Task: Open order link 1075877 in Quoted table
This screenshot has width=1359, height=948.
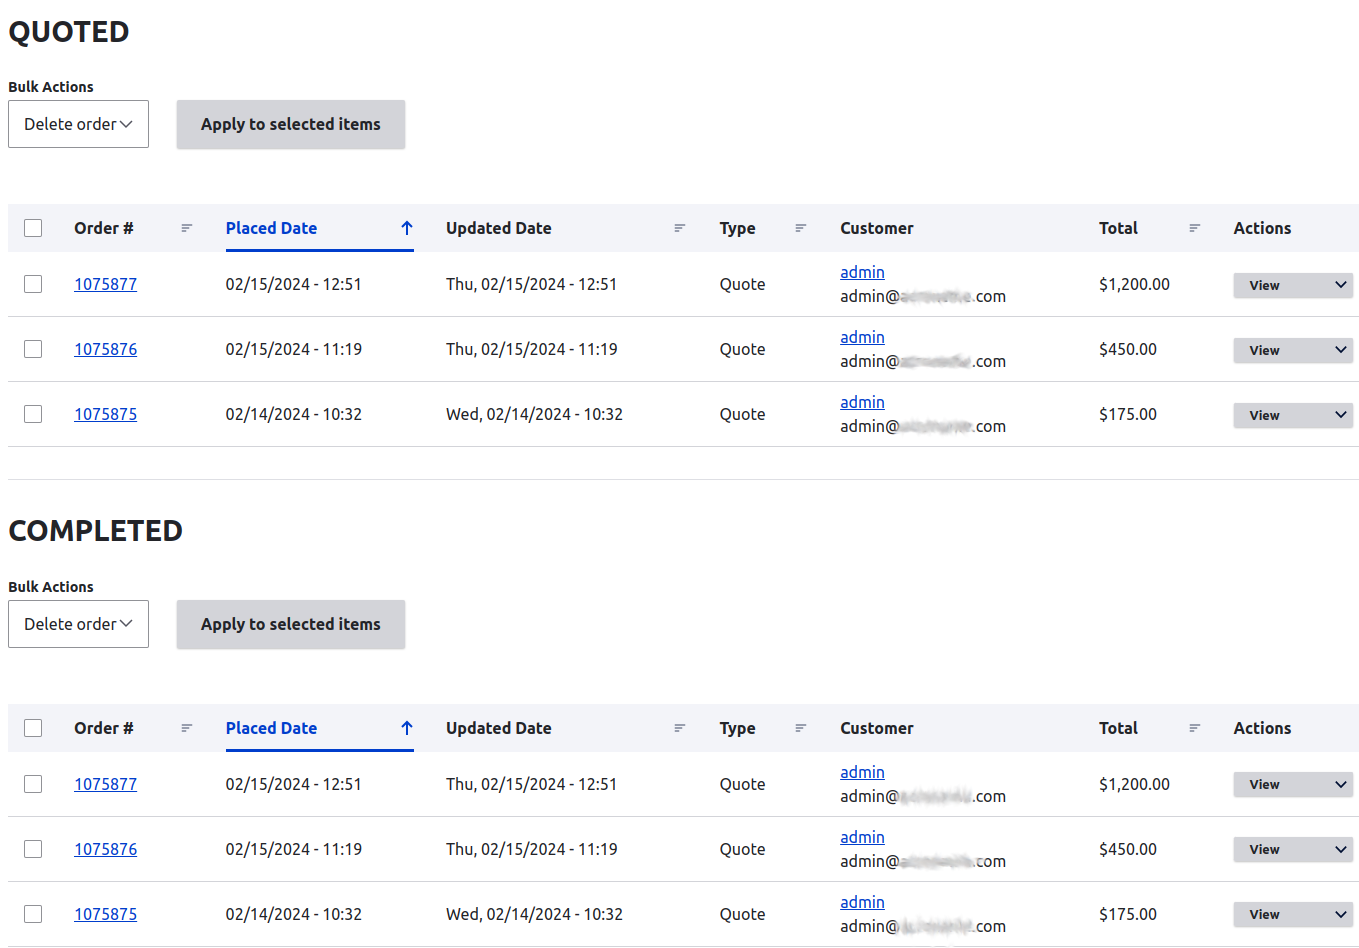Action: coord(105,284)
